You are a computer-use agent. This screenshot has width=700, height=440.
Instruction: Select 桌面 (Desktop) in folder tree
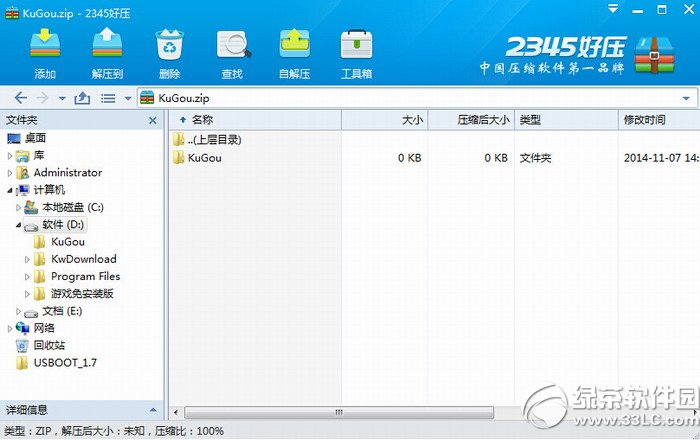[x=27, y=138]
